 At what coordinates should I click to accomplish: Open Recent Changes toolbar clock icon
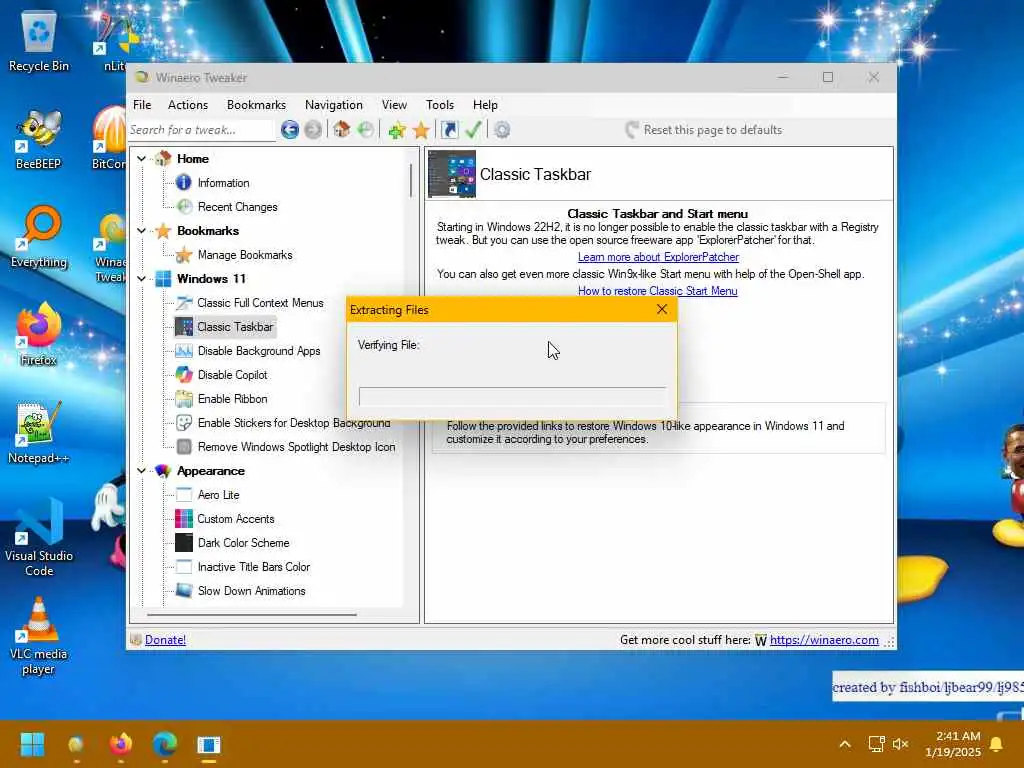click(x=366, y=130)
